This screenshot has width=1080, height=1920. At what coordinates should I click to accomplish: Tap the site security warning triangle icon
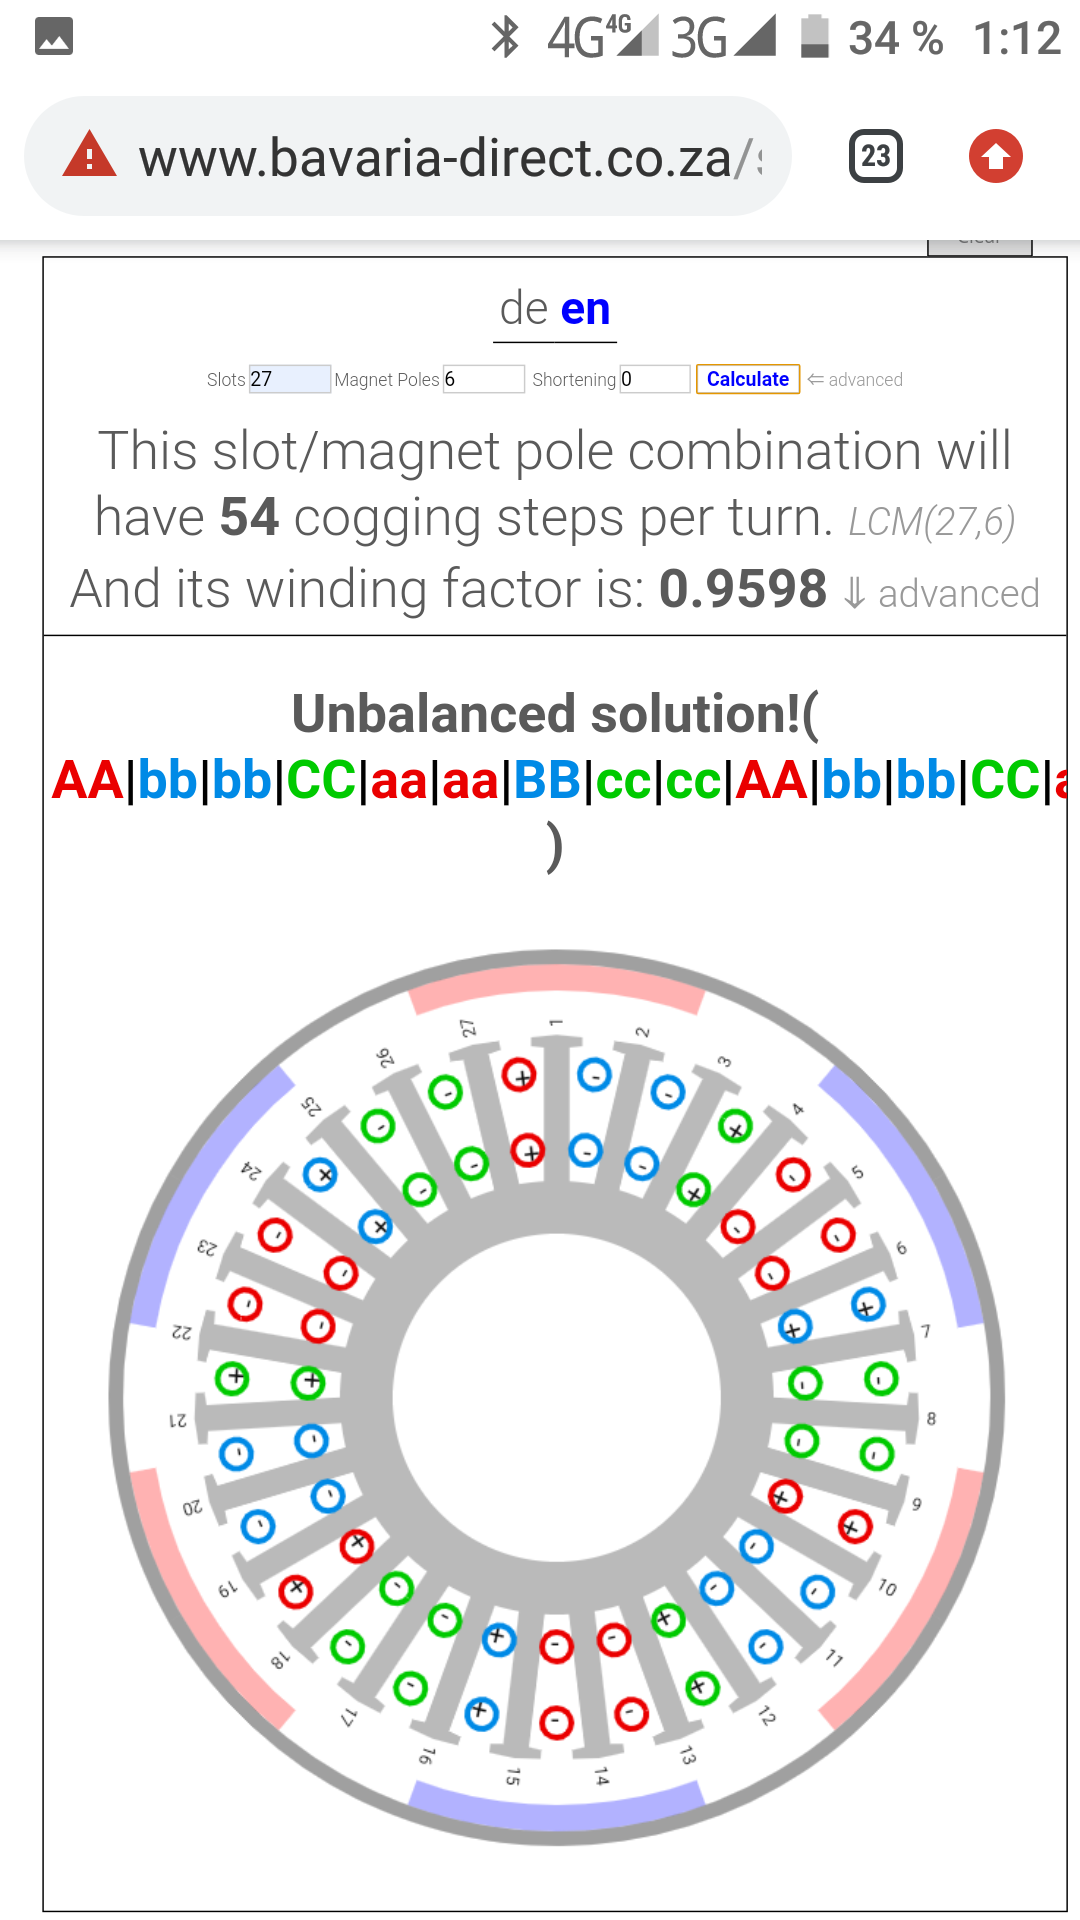(89, 156)
